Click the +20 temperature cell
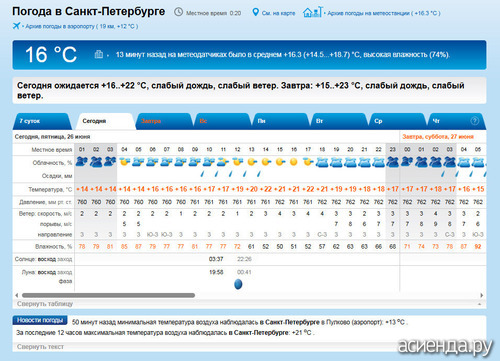 (252, 189)
